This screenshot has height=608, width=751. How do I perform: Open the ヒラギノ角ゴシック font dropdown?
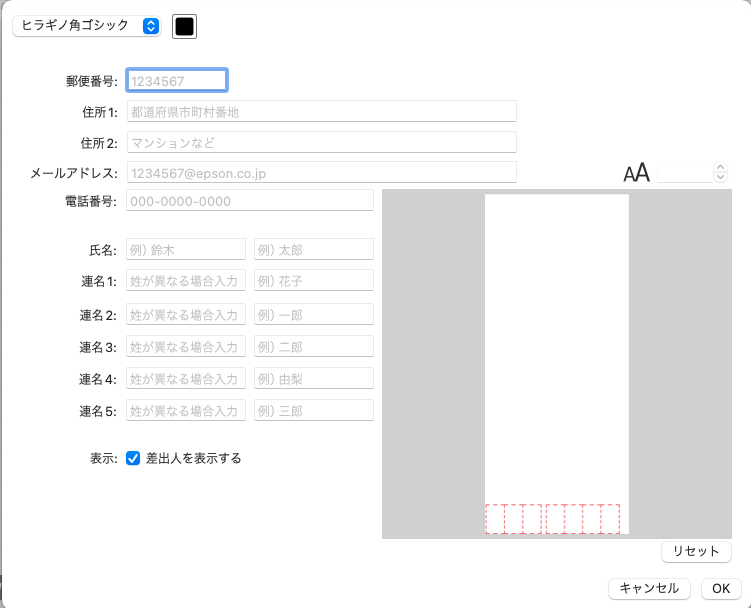pyautogui.click(x=87, y=26)
